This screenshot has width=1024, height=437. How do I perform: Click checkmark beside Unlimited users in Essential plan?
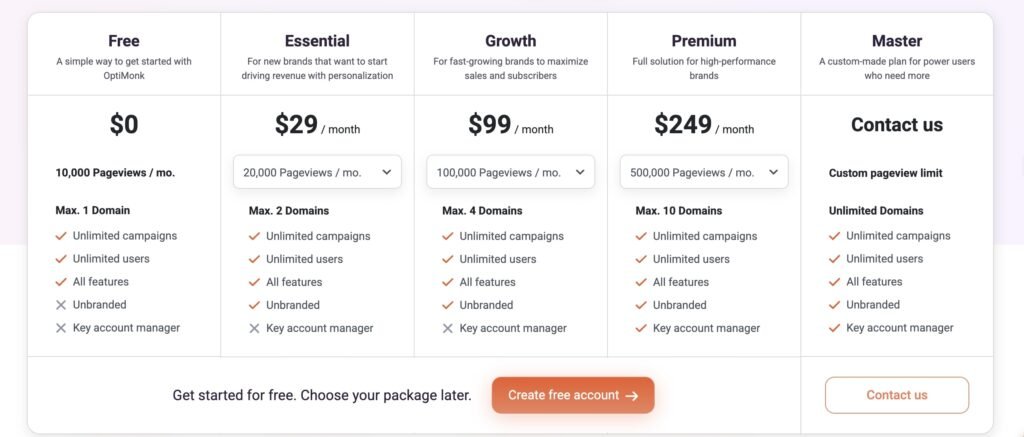[254, 259]
